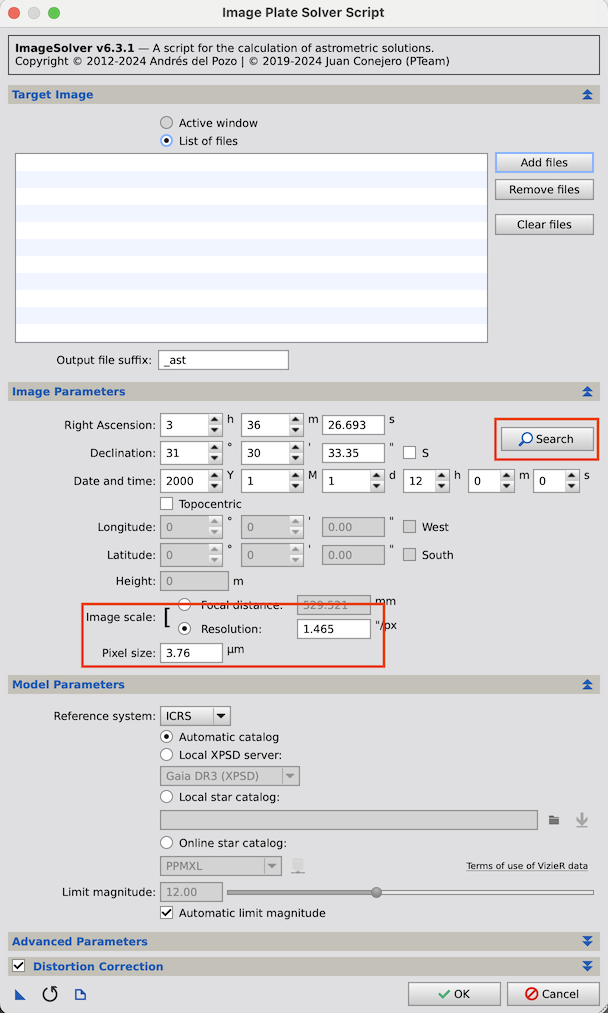608x1013 pixels.
Task: Open the script documentation page icon
Action: 81,994
